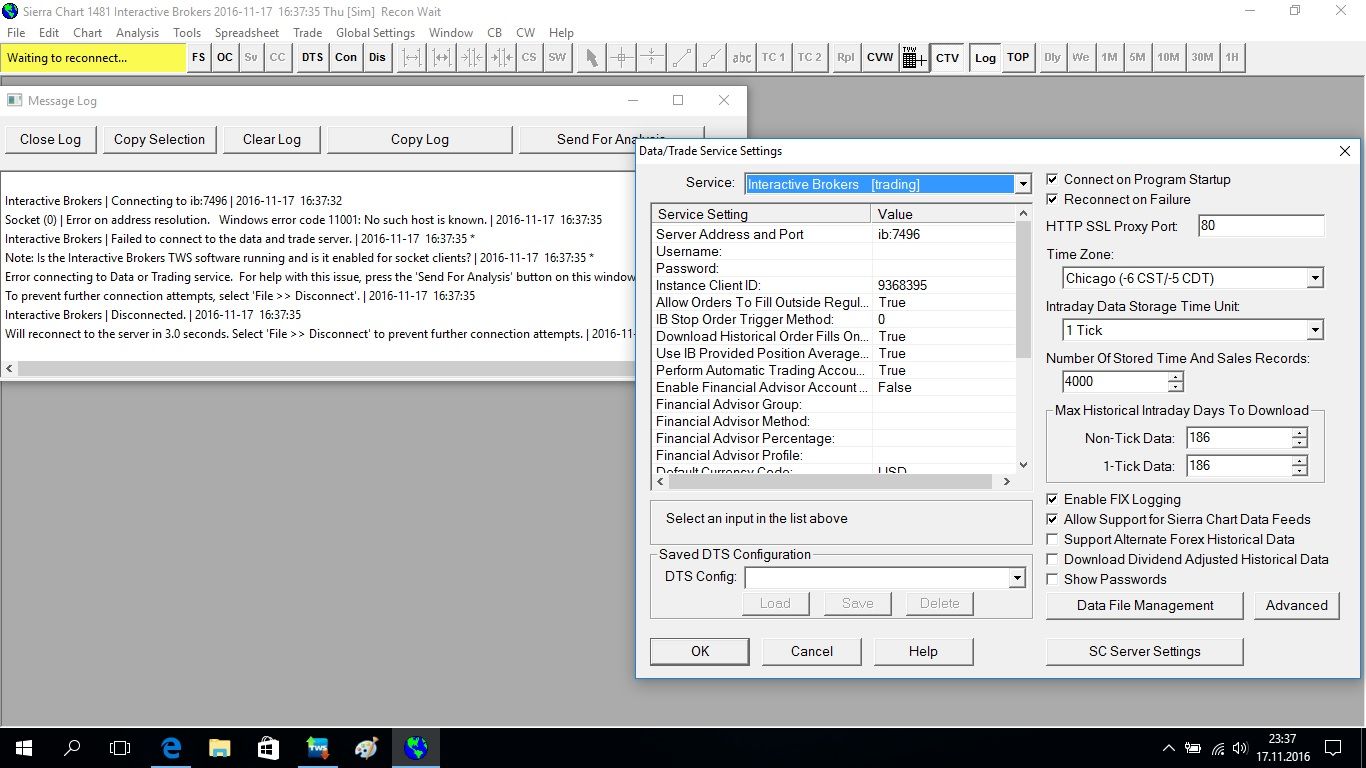
Task: Click the settings list horizontal scrollbar
Action: tap(830, 482)
